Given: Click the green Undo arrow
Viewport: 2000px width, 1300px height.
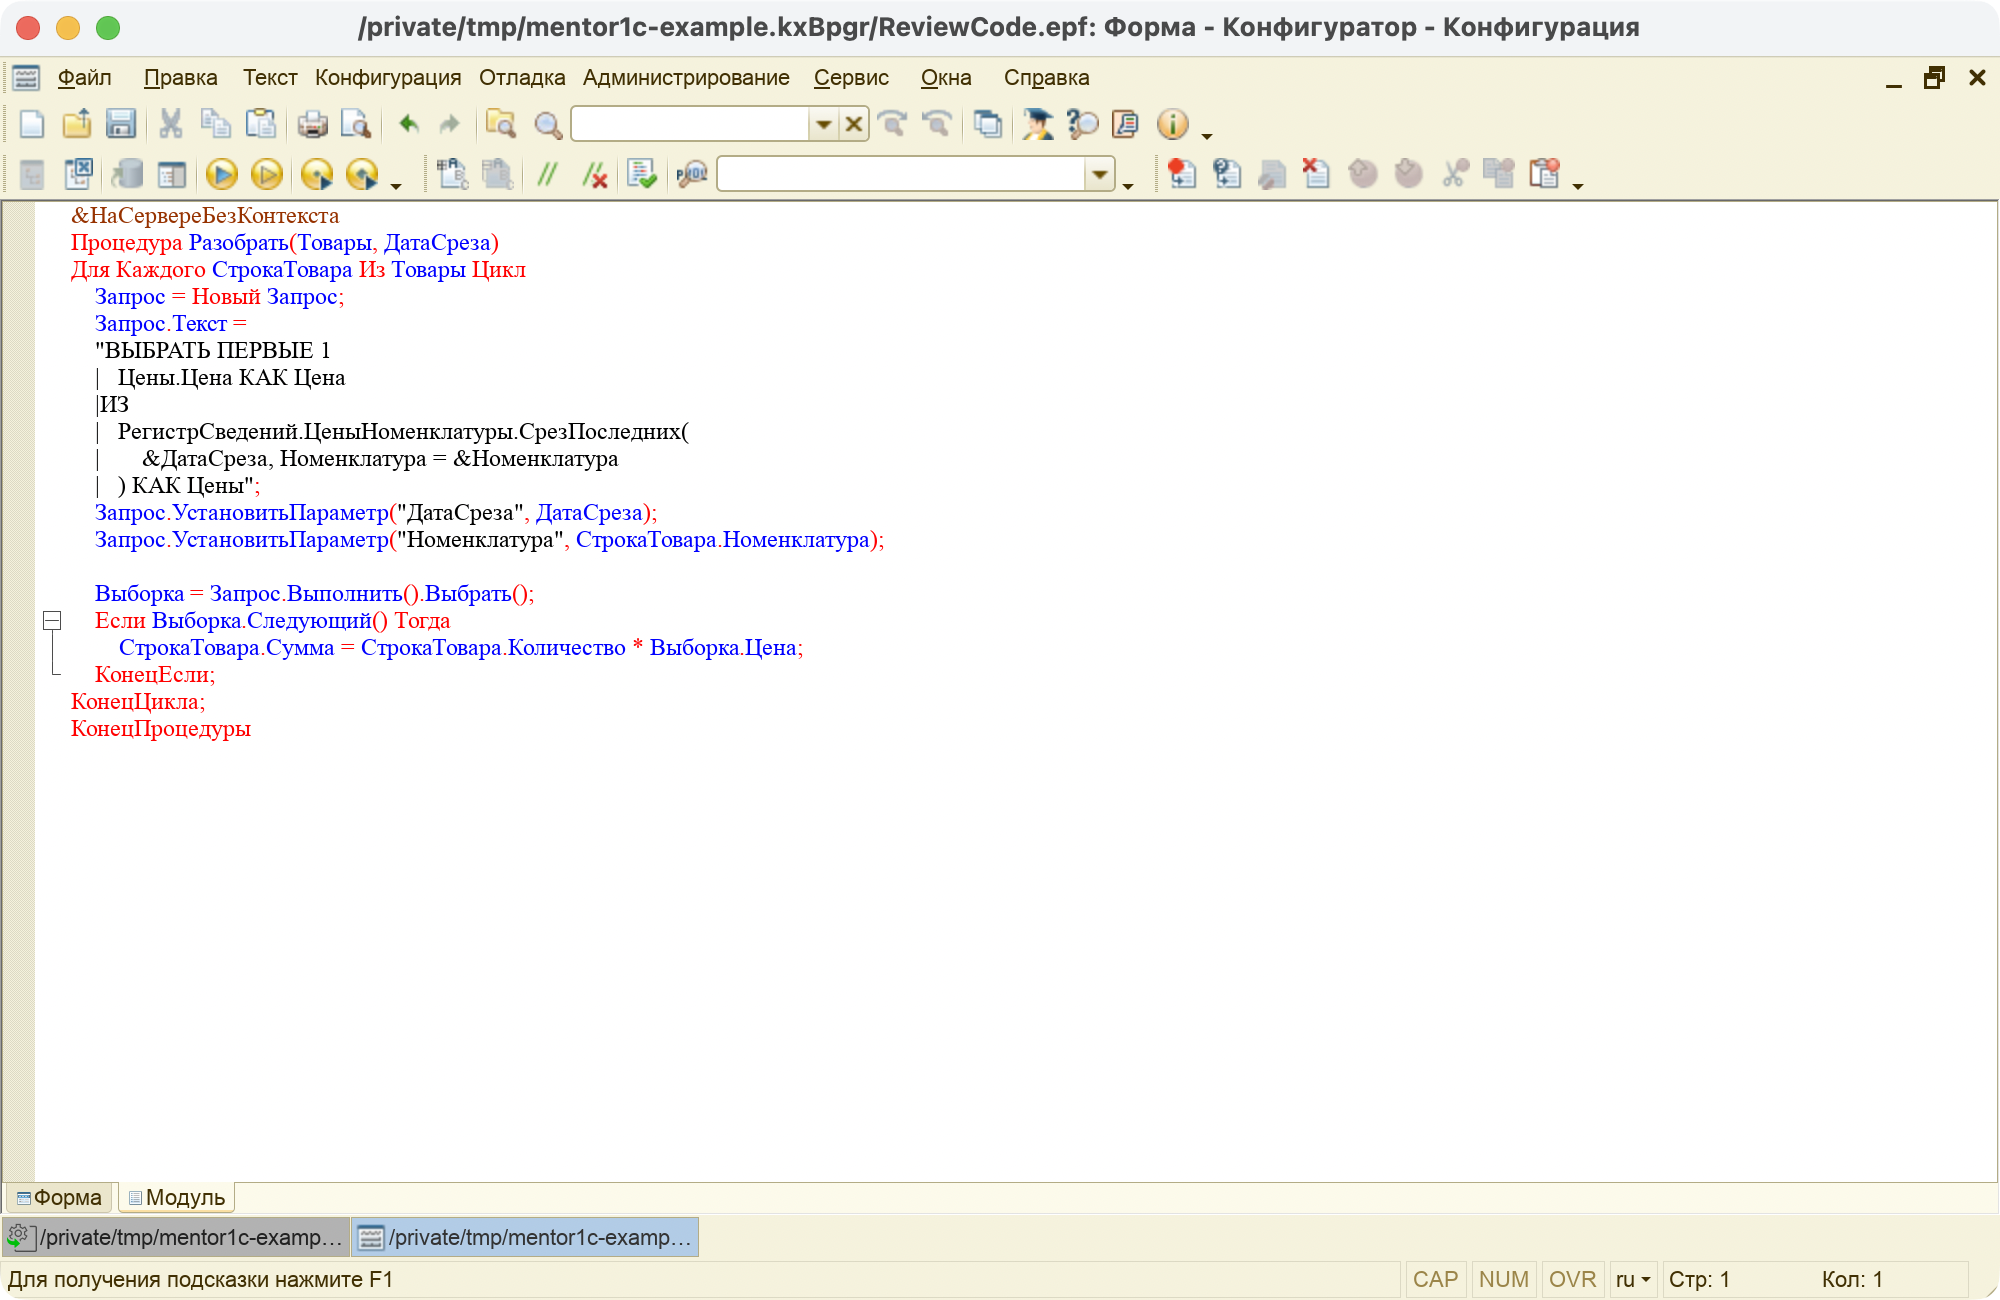Looking at the screenshot, I should click(x=408, y=124).
